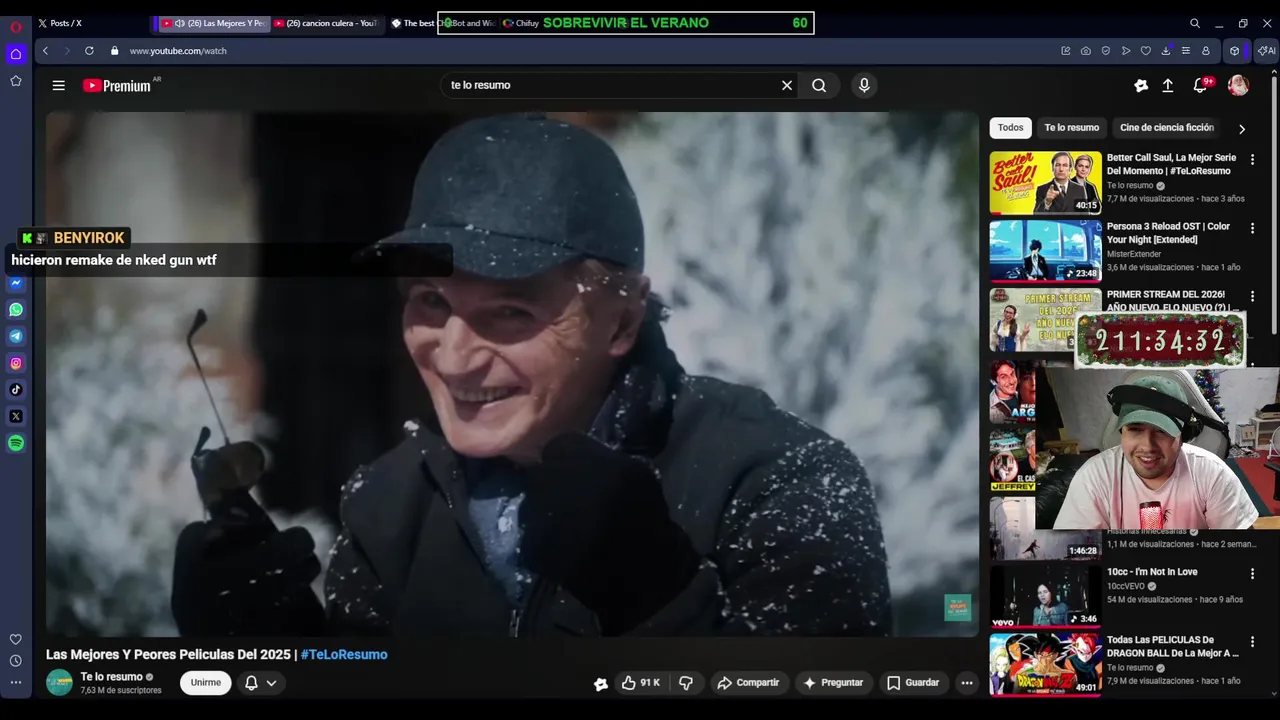Open YouTube notifications bell
Image resolution: width=1280 pixels, height=720 pixels.
click(1201, 86)
